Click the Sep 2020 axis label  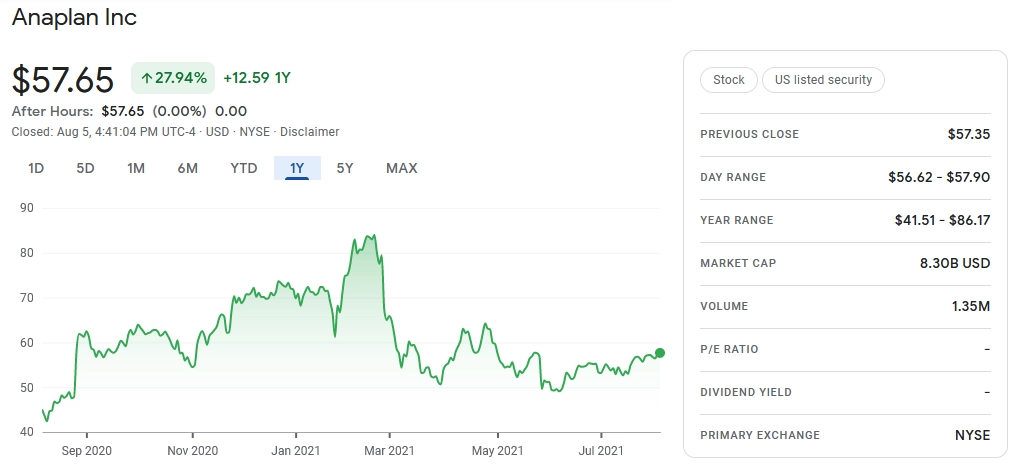coord(87,451)
